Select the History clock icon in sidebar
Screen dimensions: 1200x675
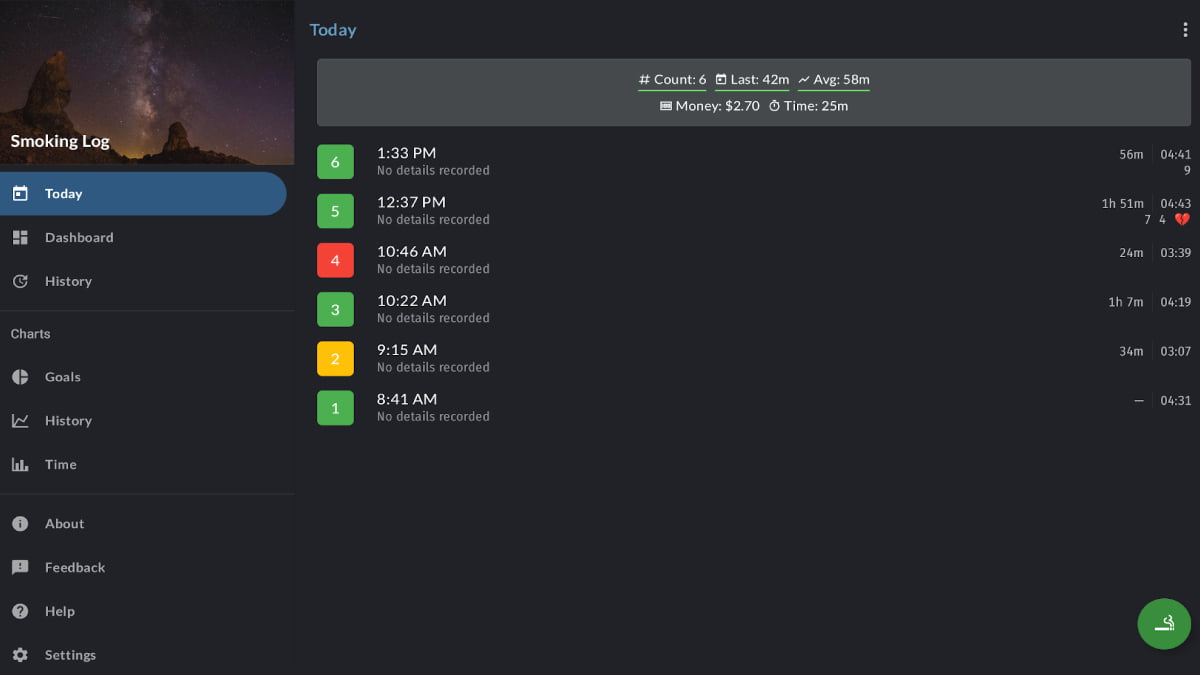[20, 281]
